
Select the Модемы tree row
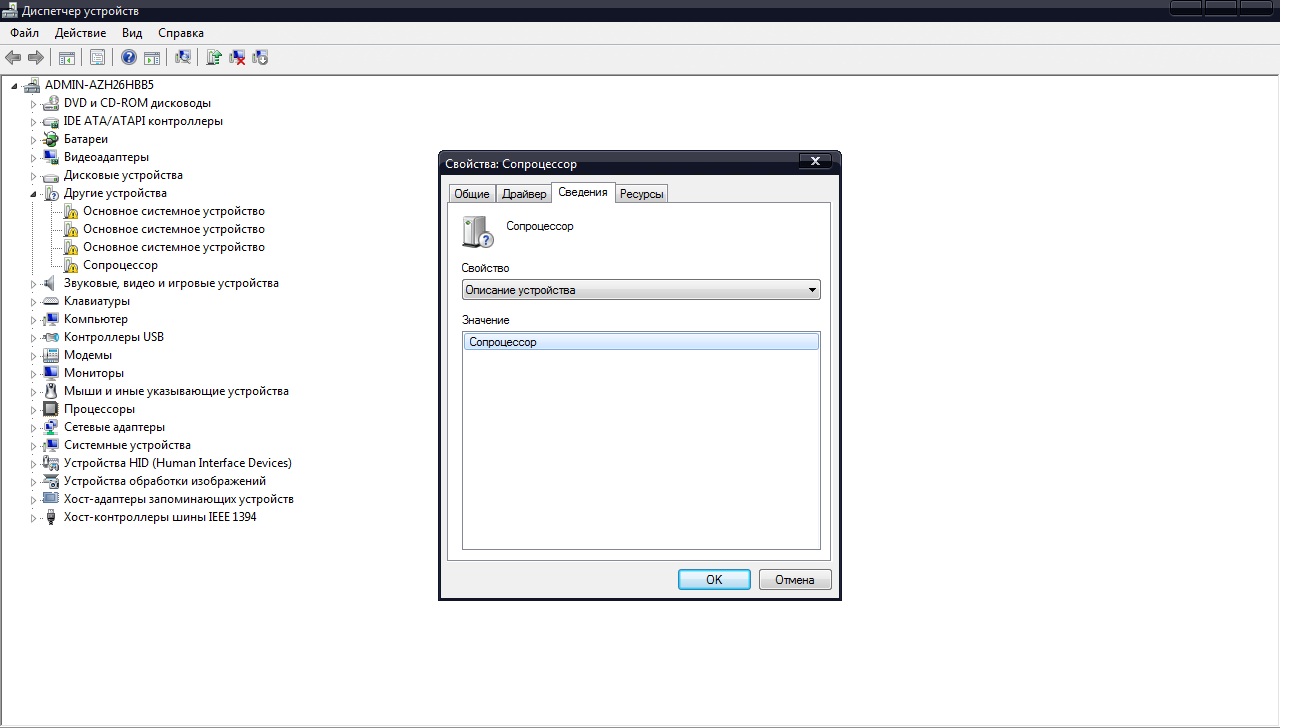[88, 355]
